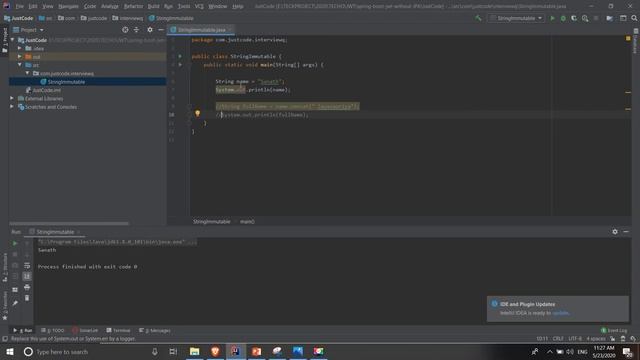Click the src breadcrumb in the navigation bar
640x360 pixels.
click(46, 18)
